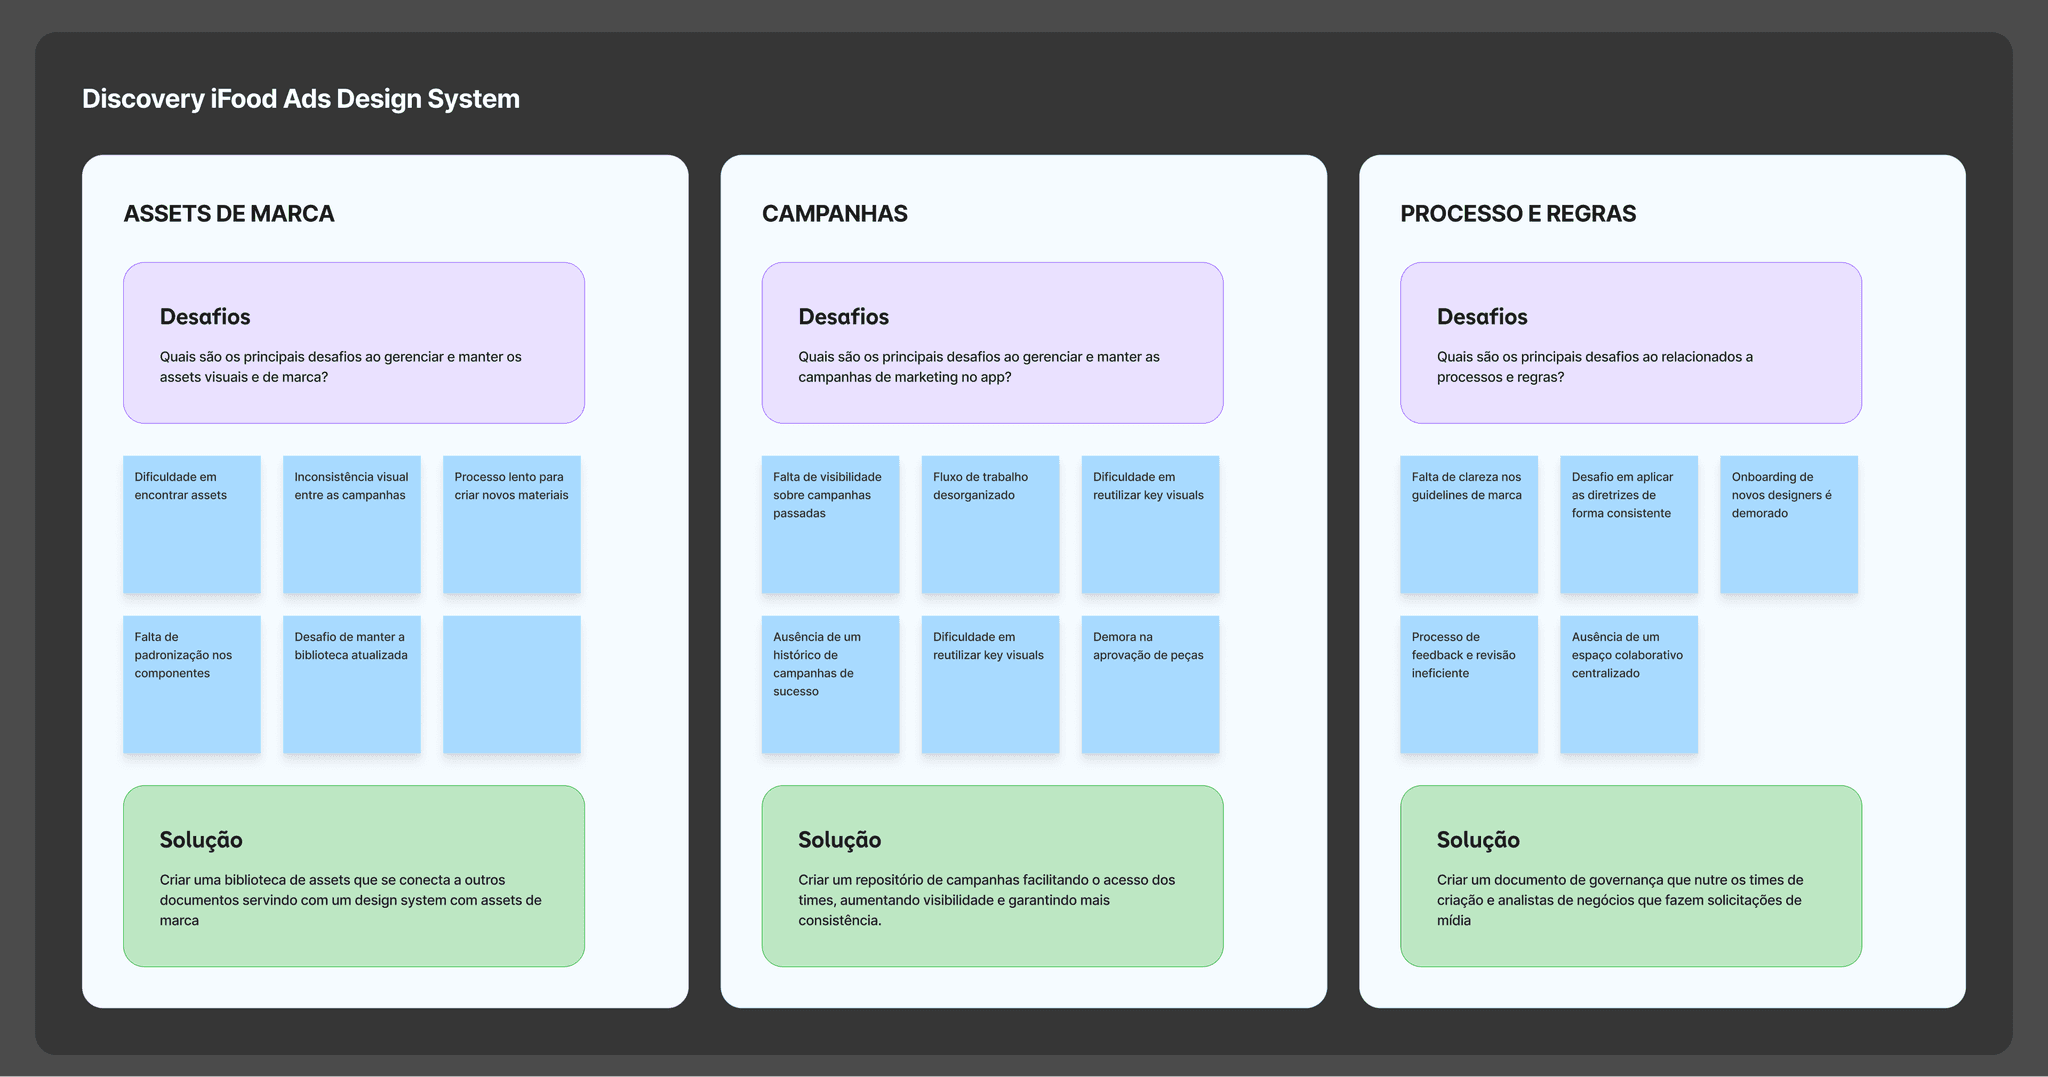Screen dimensions: 2048x1077
Task: Click question about "campanhas de marketing no app"
Action: 979,367
